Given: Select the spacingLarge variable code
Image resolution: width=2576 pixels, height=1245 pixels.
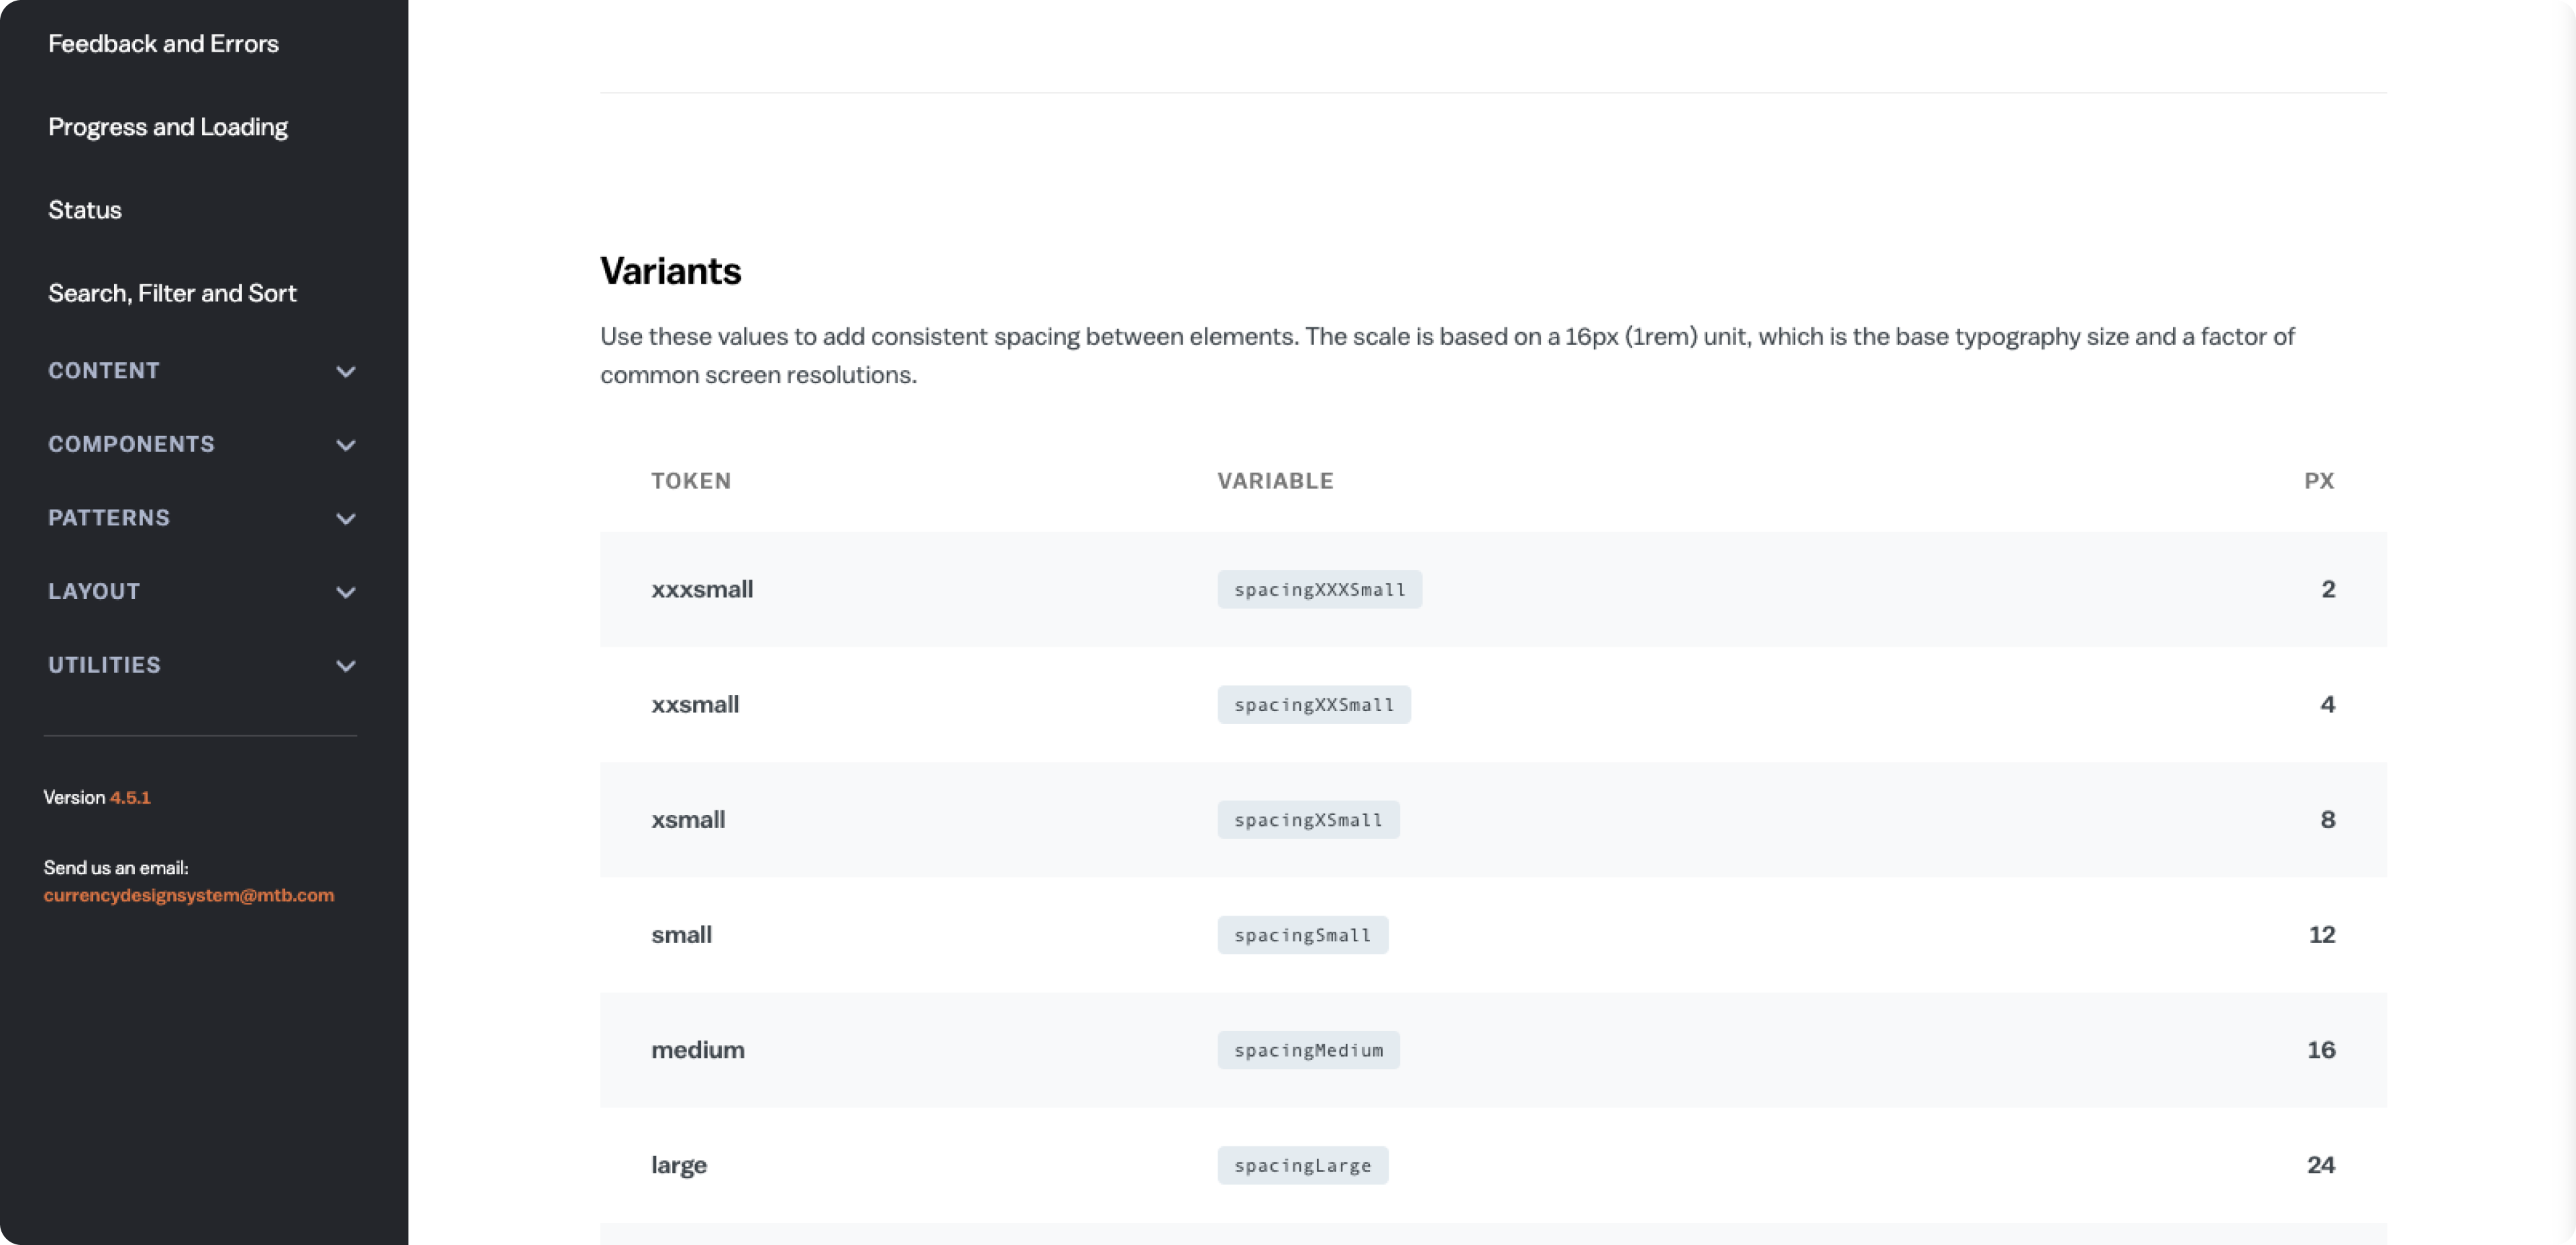Looking at the screenshot, I should pyautogui.click(x=1302, y=1165).
